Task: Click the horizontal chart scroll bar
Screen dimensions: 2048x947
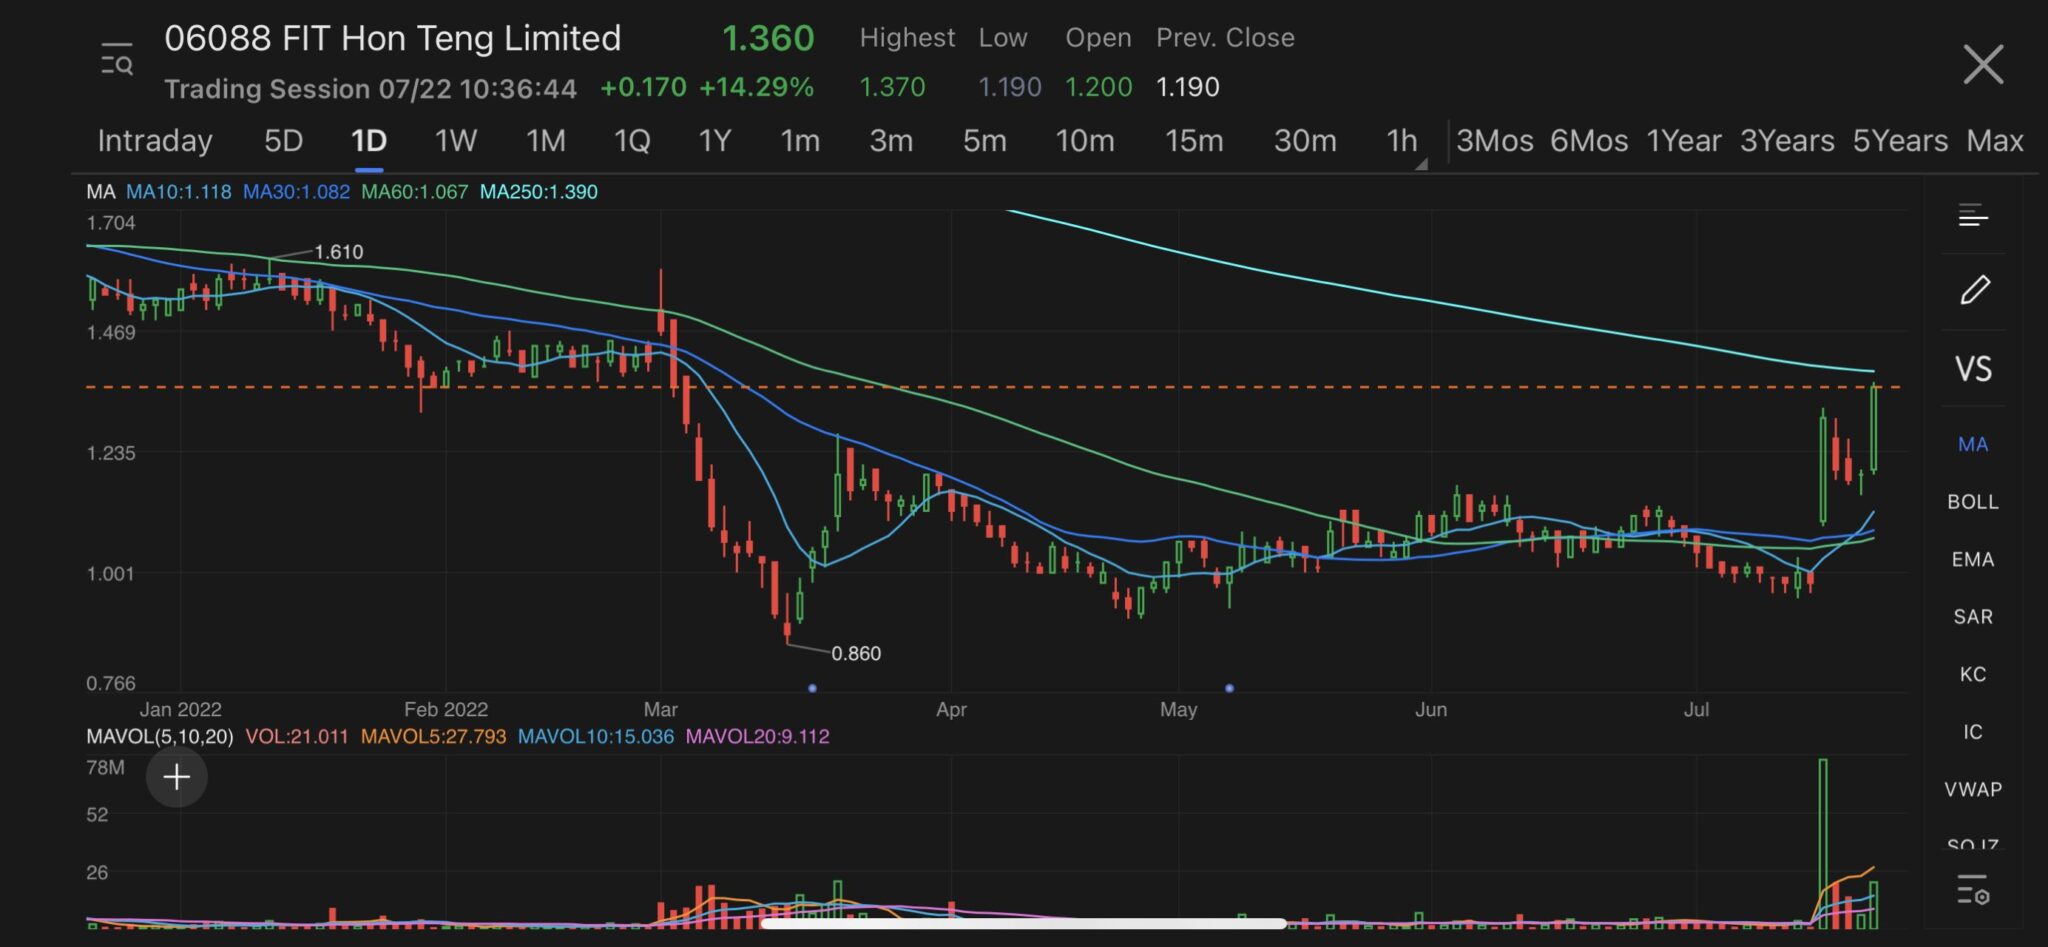Action: coord(1023,924)
